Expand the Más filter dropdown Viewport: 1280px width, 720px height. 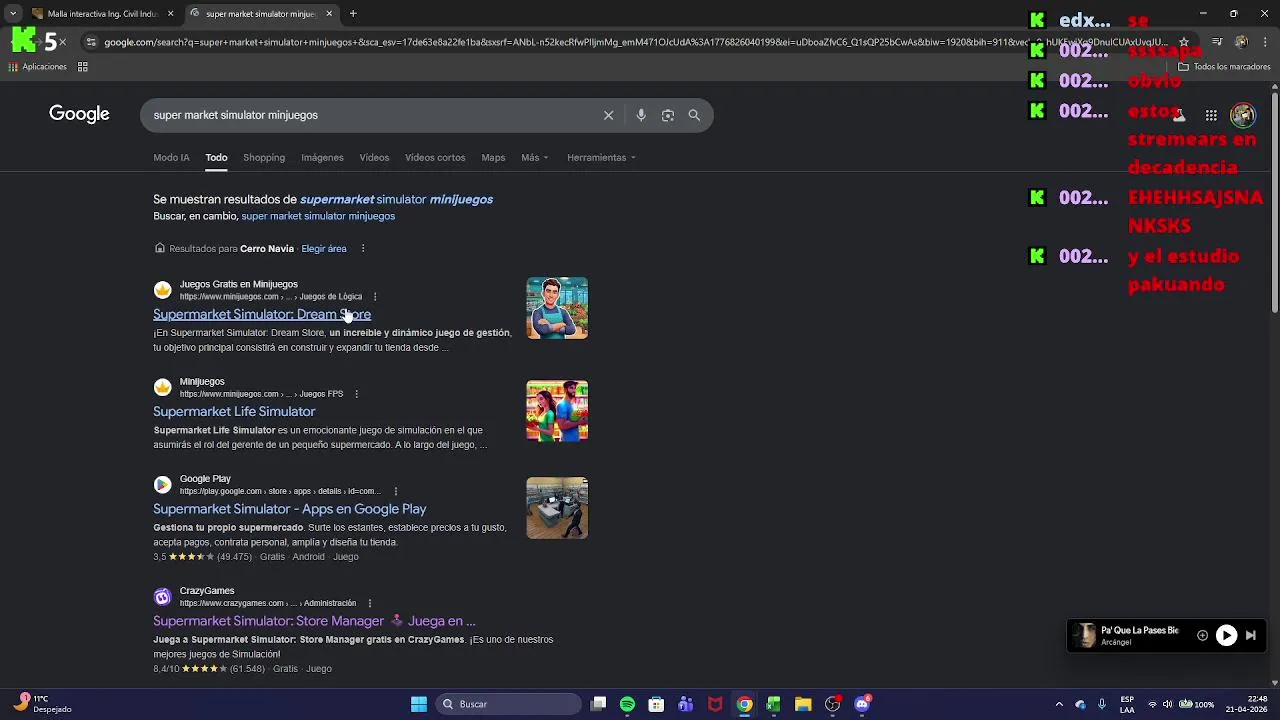[x=534, y=157]
